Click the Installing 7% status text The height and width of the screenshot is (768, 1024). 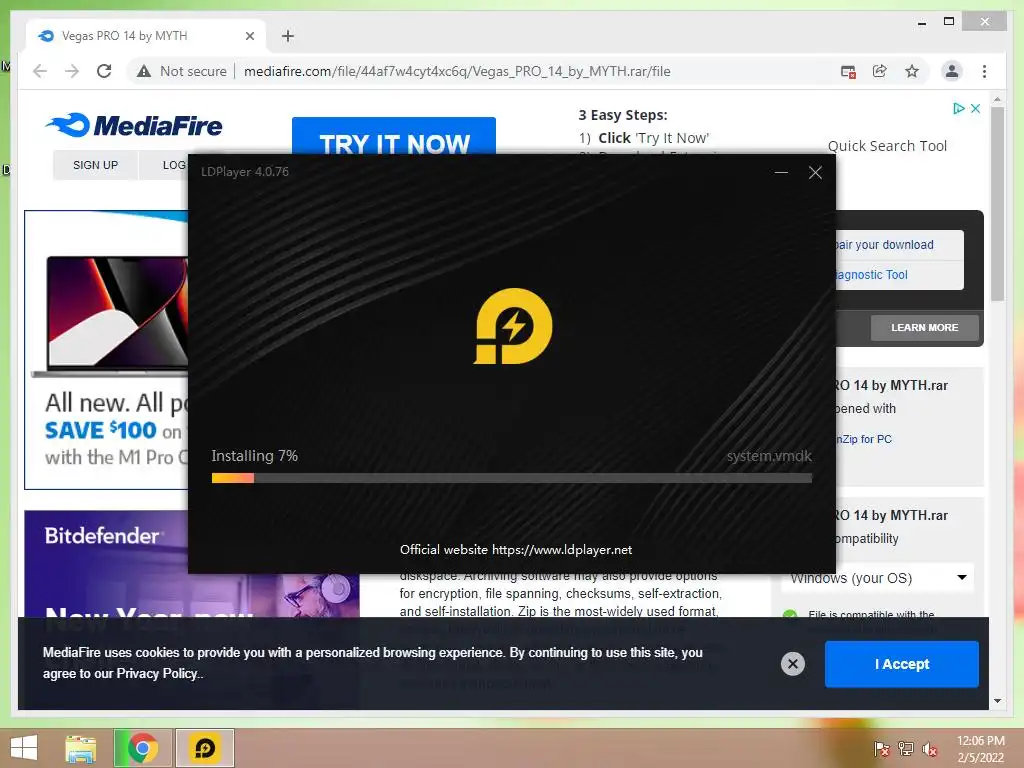coord(254,456)
